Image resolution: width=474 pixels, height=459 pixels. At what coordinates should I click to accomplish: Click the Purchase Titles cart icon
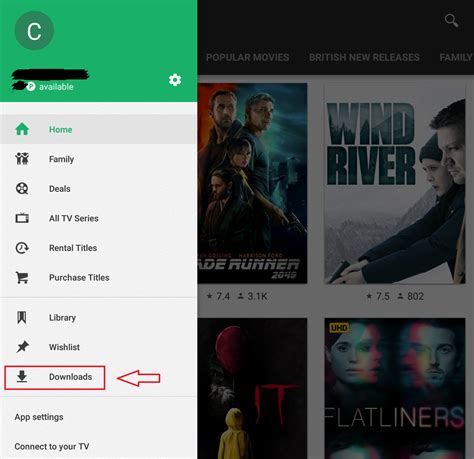click(22, 277)
